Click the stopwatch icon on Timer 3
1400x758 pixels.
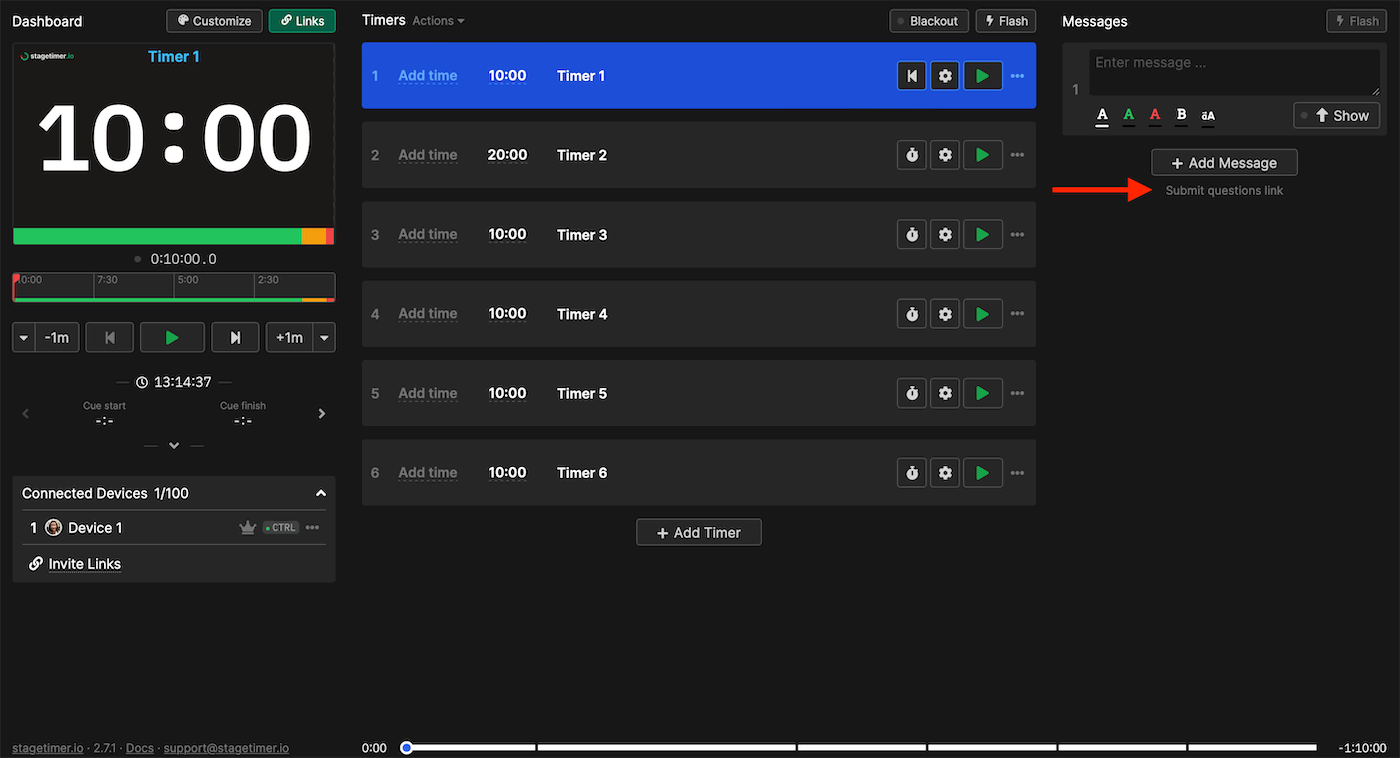(911, 235)
